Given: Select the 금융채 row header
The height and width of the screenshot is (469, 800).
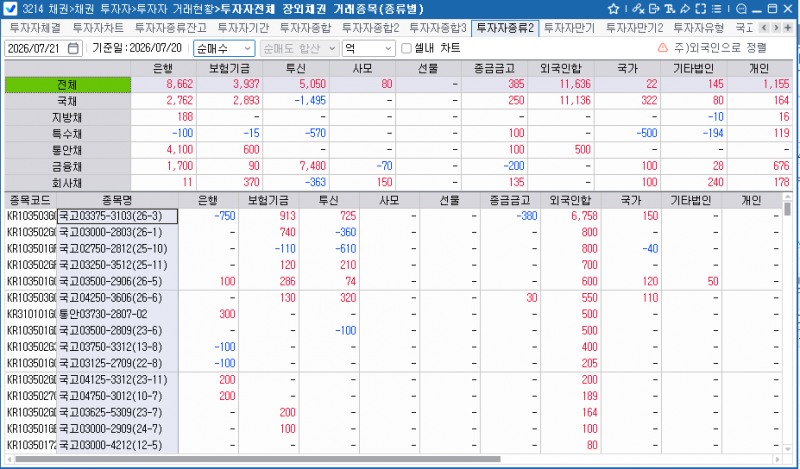Looking at the screenshot, I should click(67, 166).
